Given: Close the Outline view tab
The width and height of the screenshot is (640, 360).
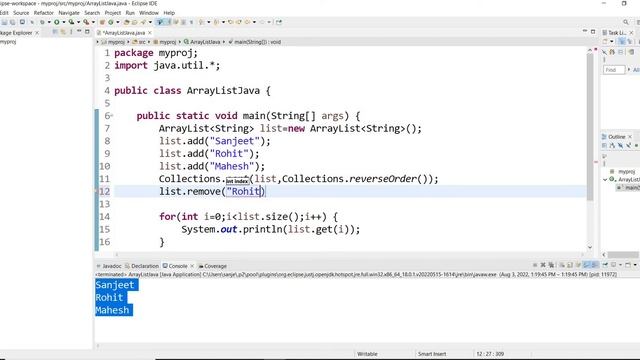Looking at the screenshot, I should [x=630, y=137].
